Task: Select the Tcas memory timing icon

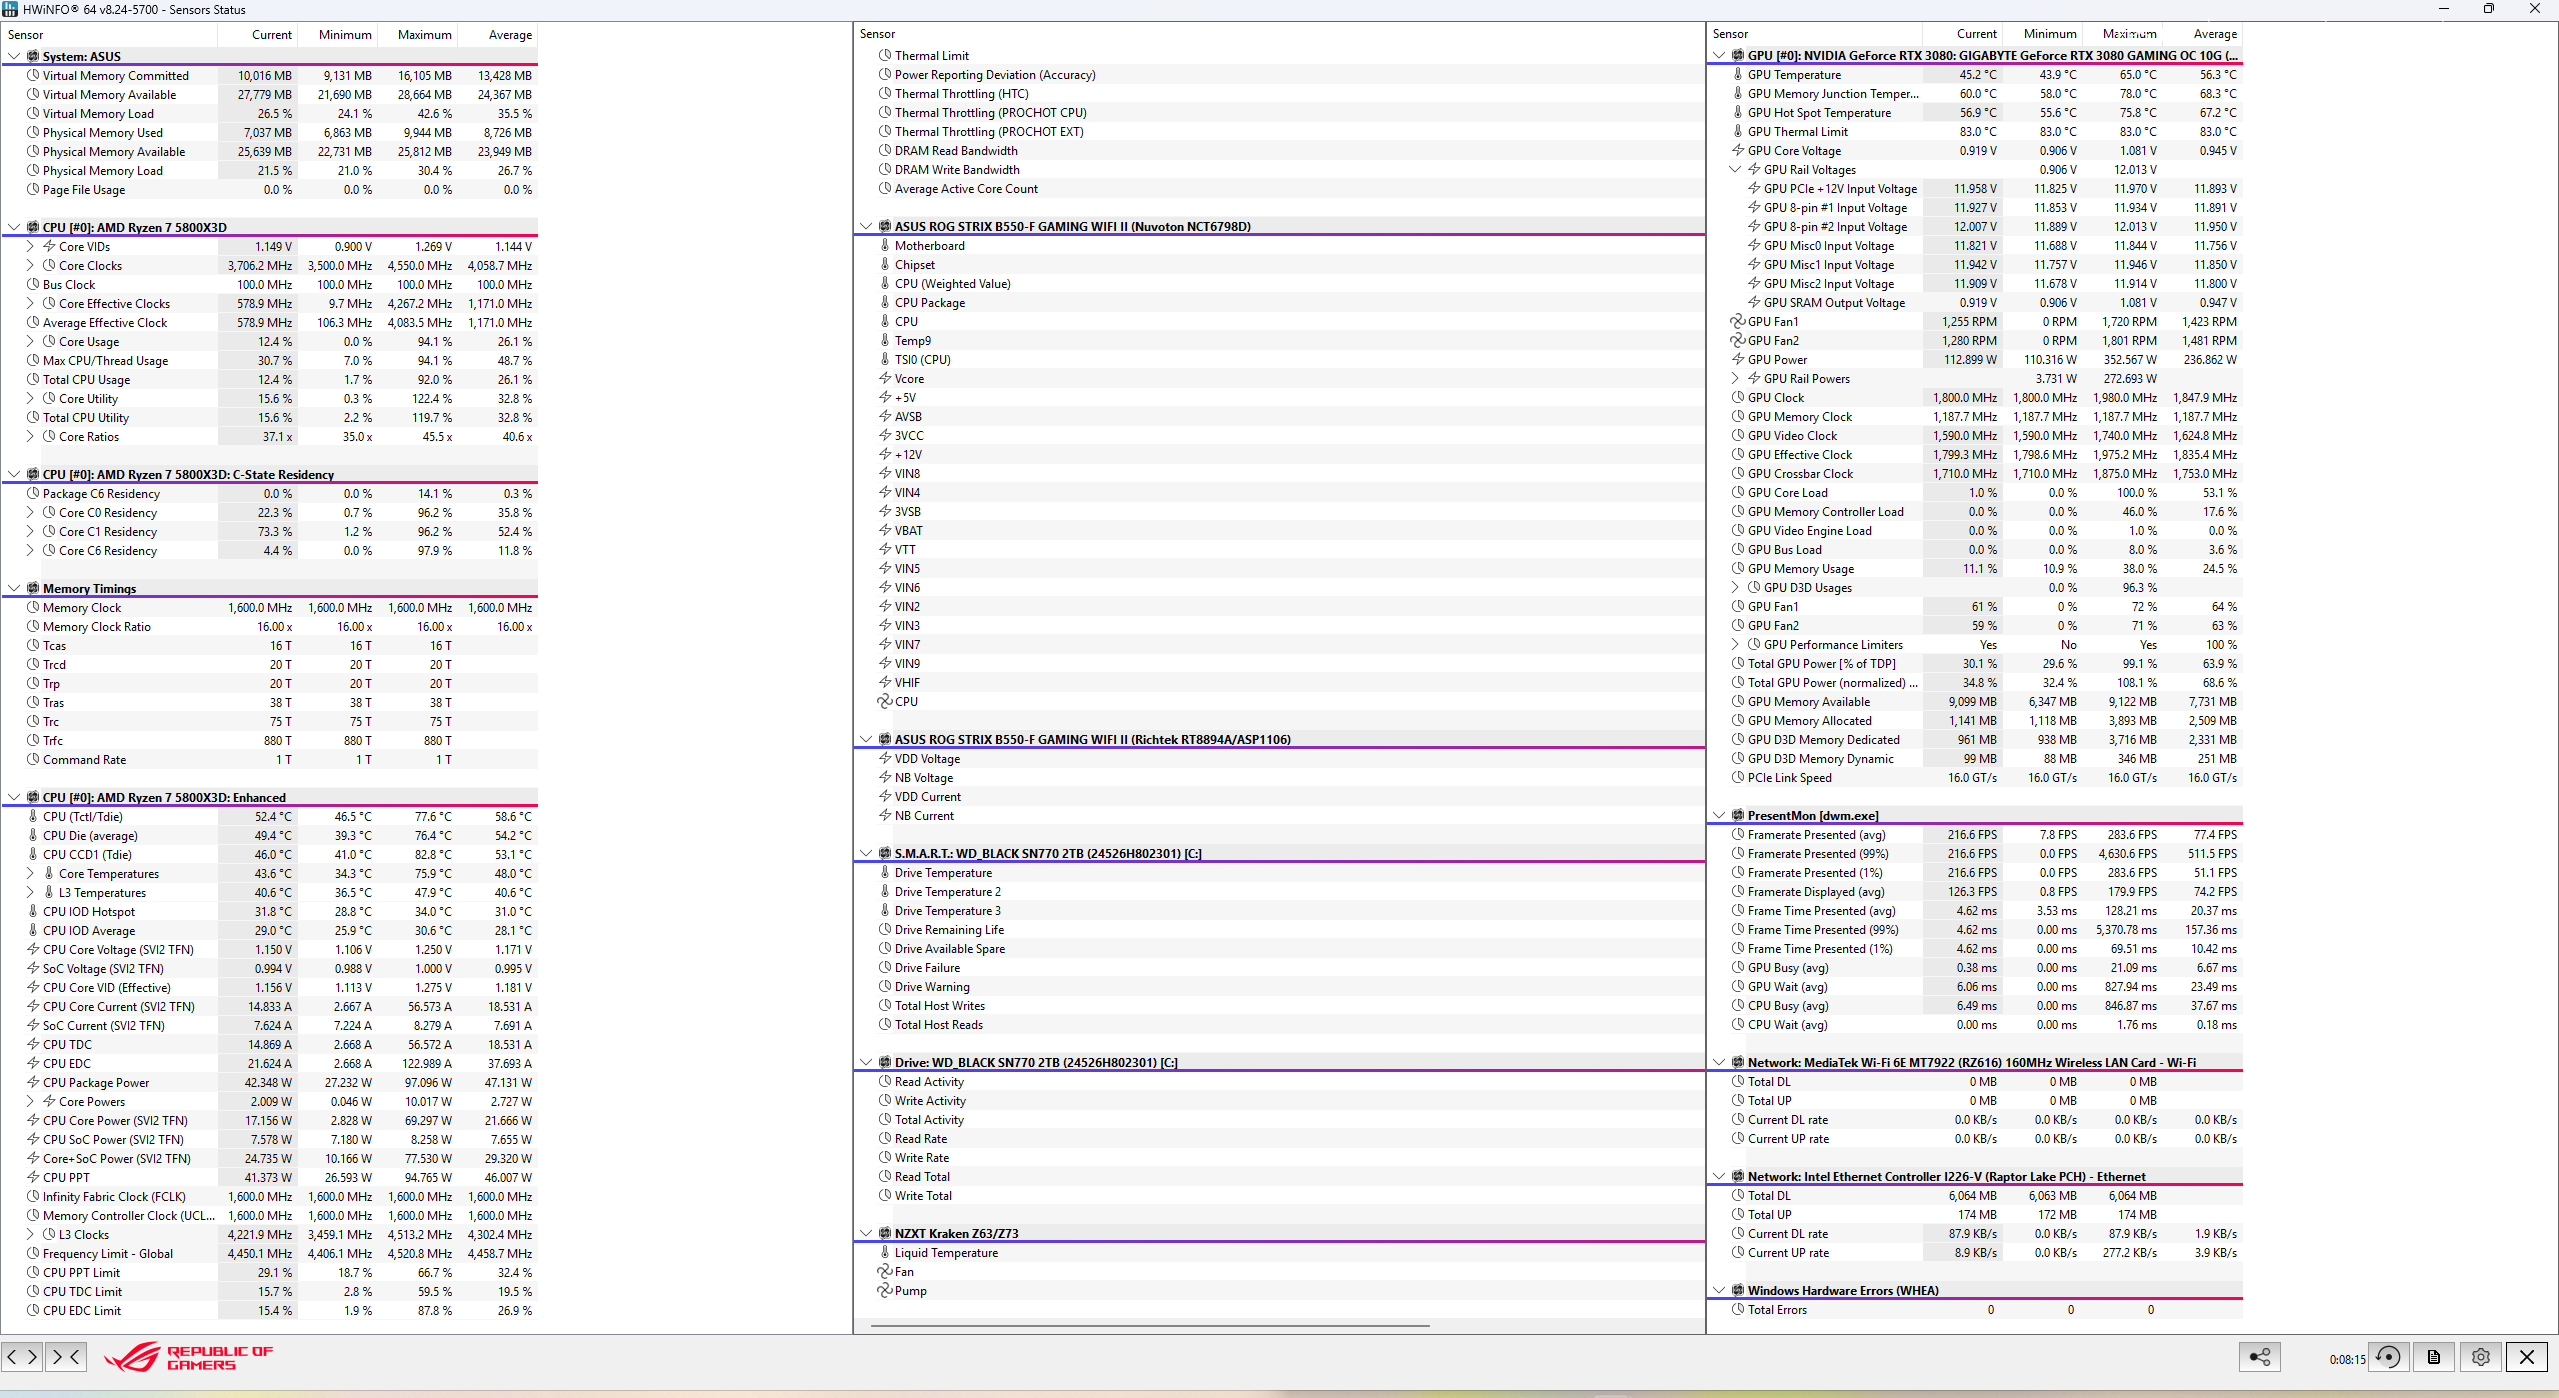Action: [33, 646]
